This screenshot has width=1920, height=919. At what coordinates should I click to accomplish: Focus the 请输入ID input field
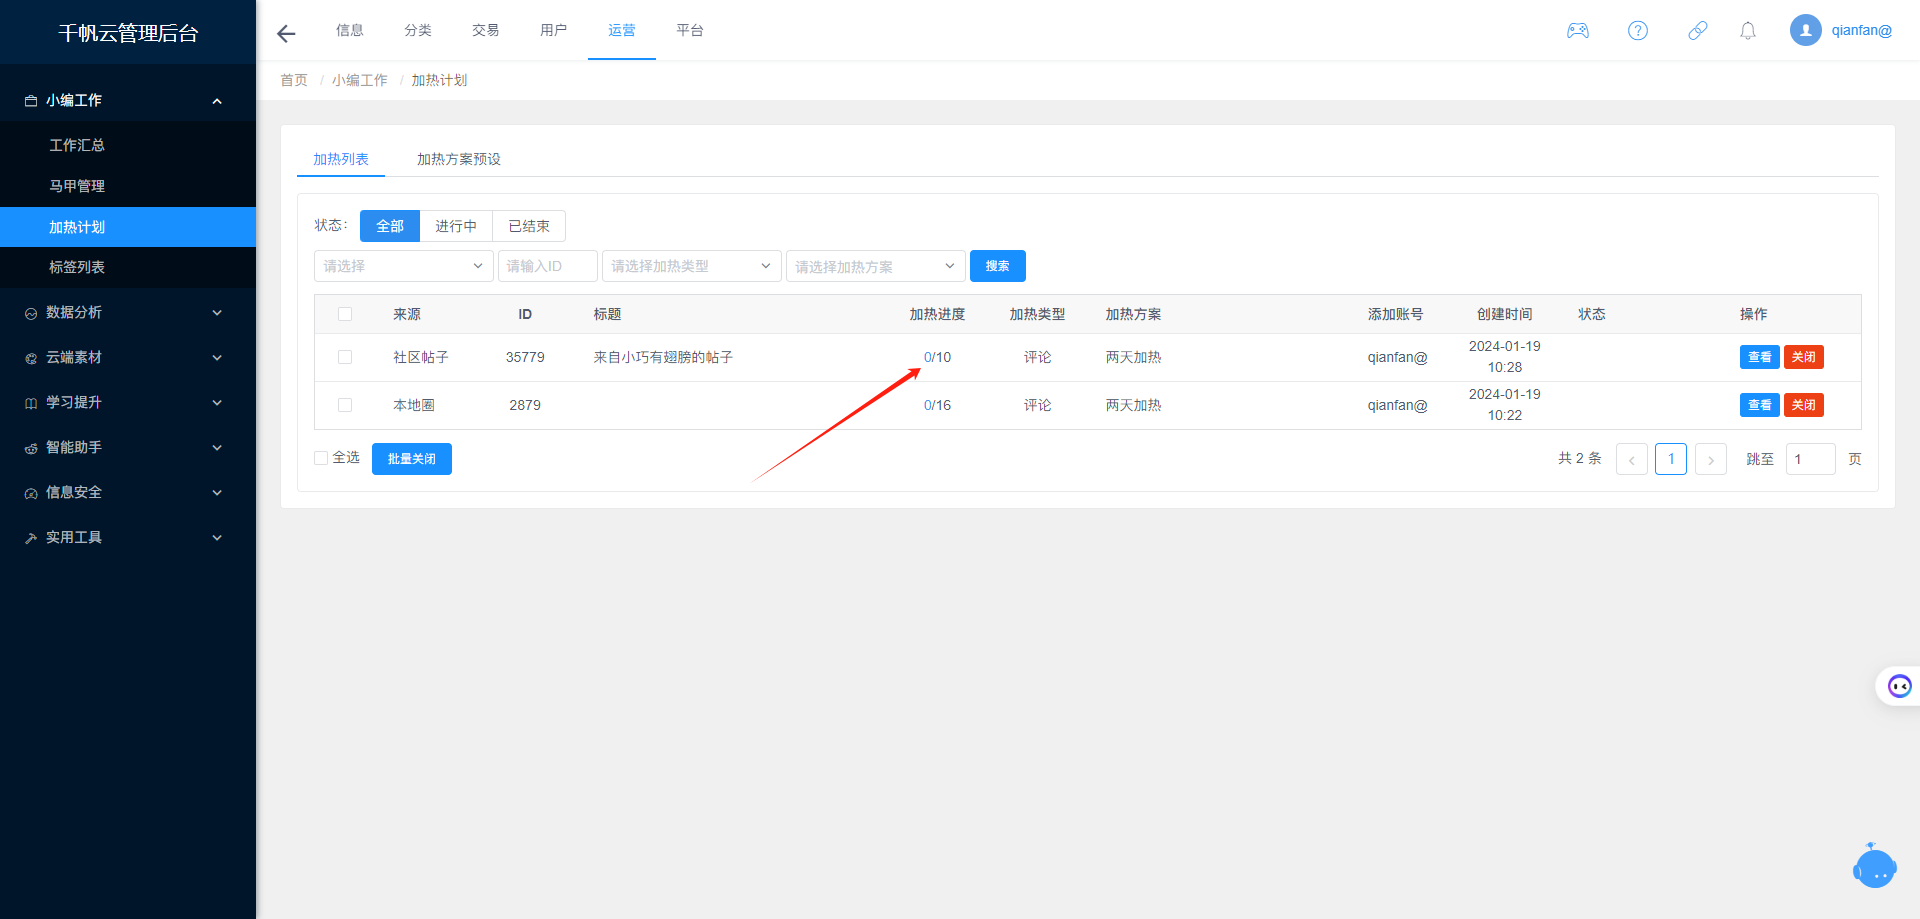(x=548, y=266)
